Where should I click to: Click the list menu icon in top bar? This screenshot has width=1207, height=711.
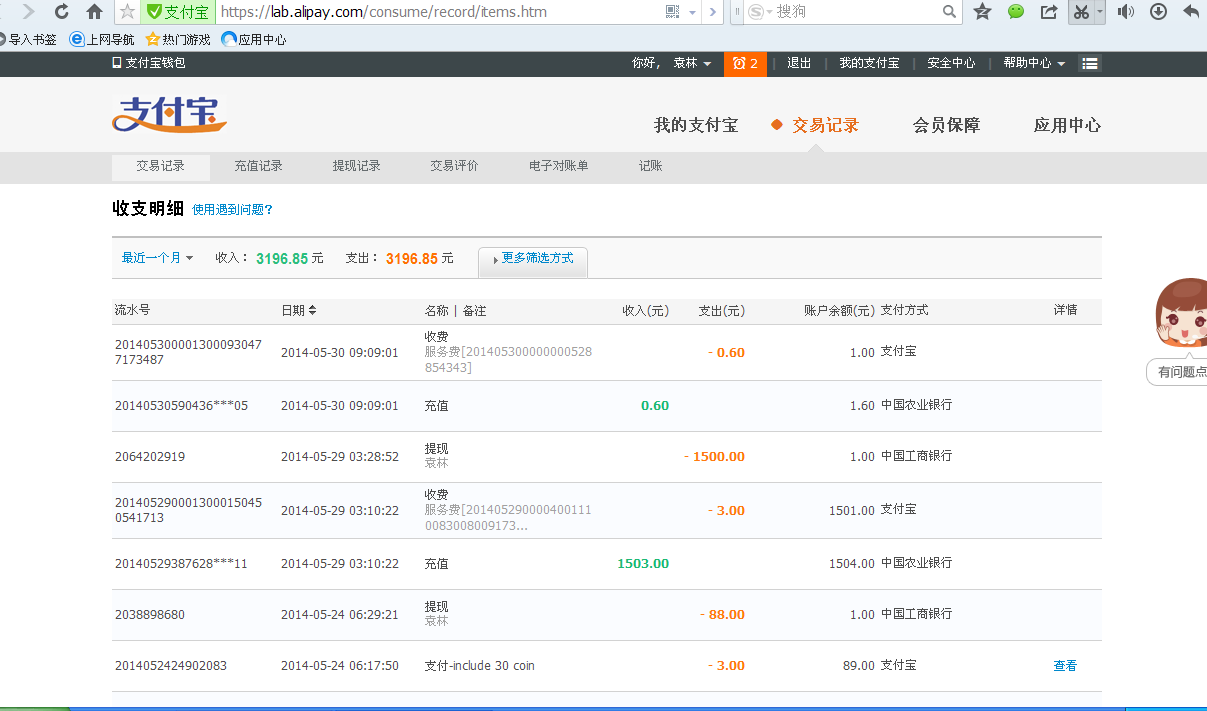coord(1090,63)
